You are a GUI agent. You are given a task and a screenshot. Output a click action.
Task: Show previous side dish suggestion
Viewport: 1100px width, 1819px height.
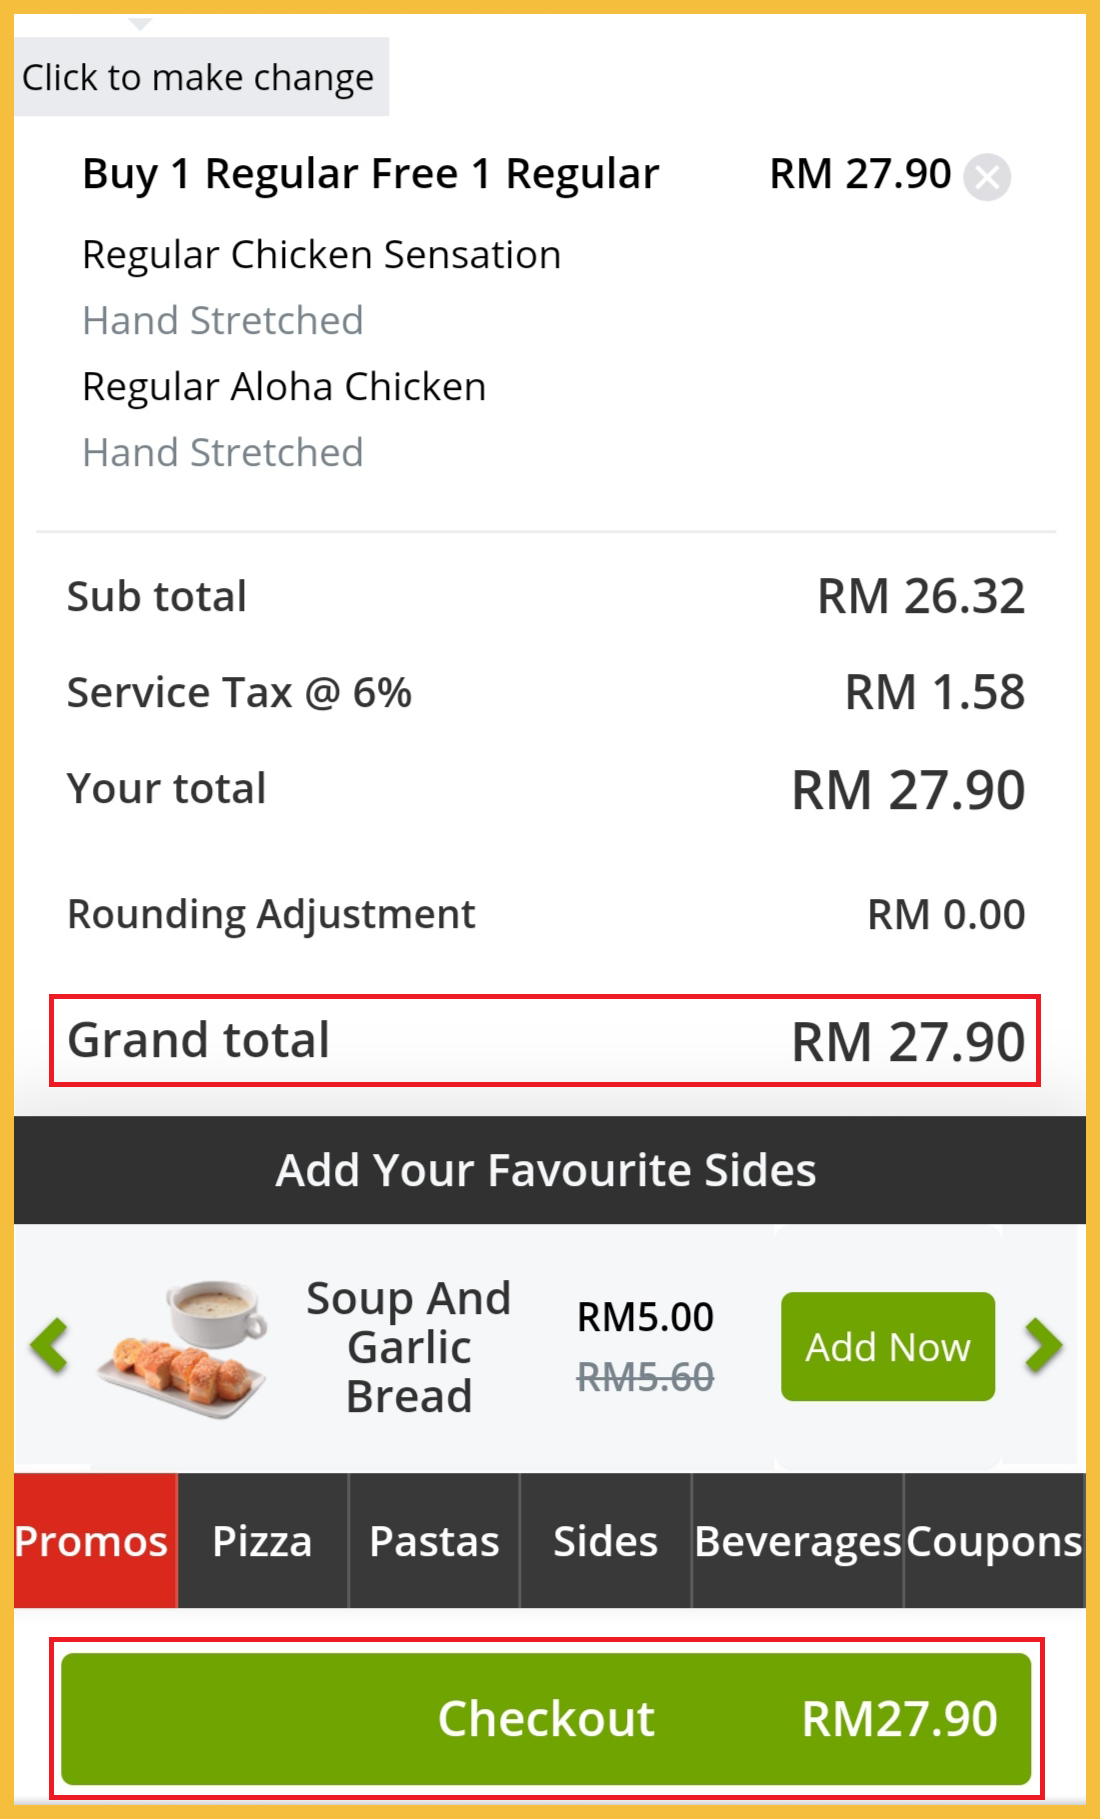[x=49, y=1345]
